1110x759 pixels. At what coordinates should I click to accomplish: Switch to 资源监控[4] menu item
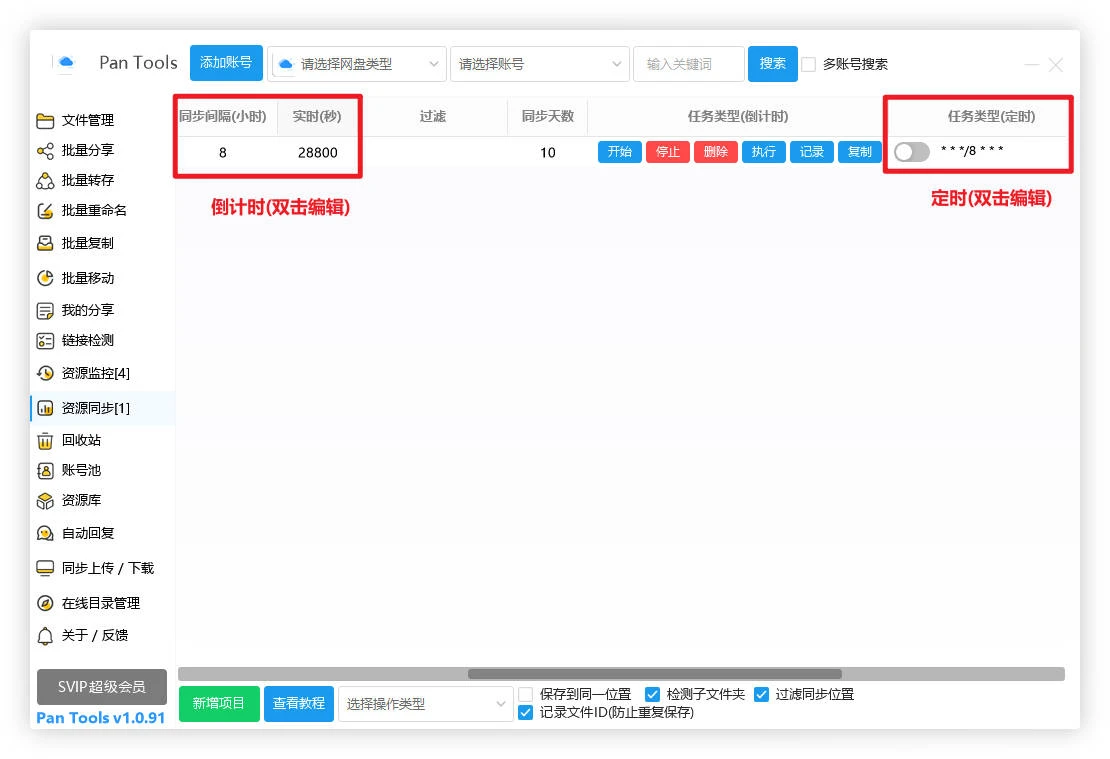point(95,374)
